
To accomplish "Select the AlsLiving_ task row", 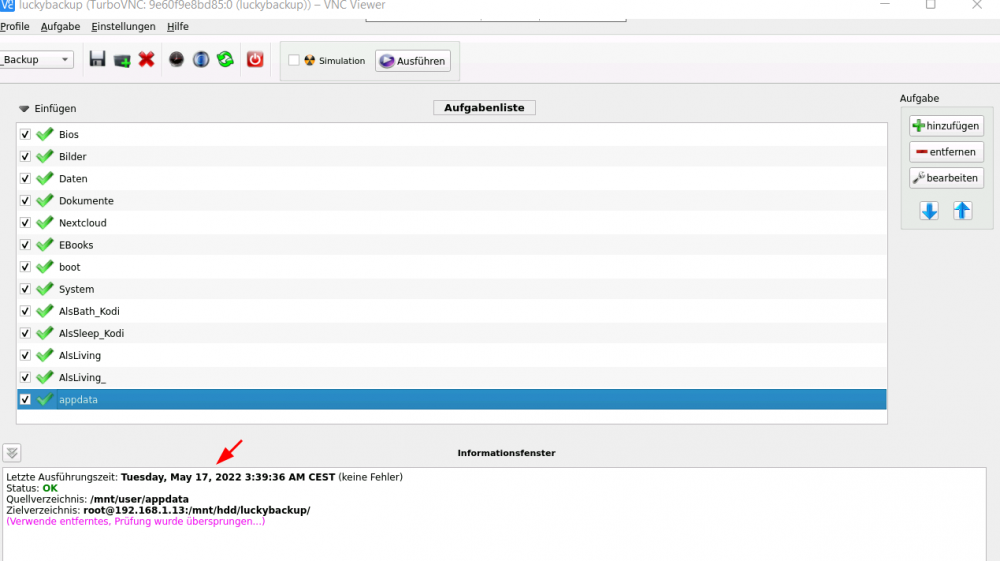I will (452, 377).
